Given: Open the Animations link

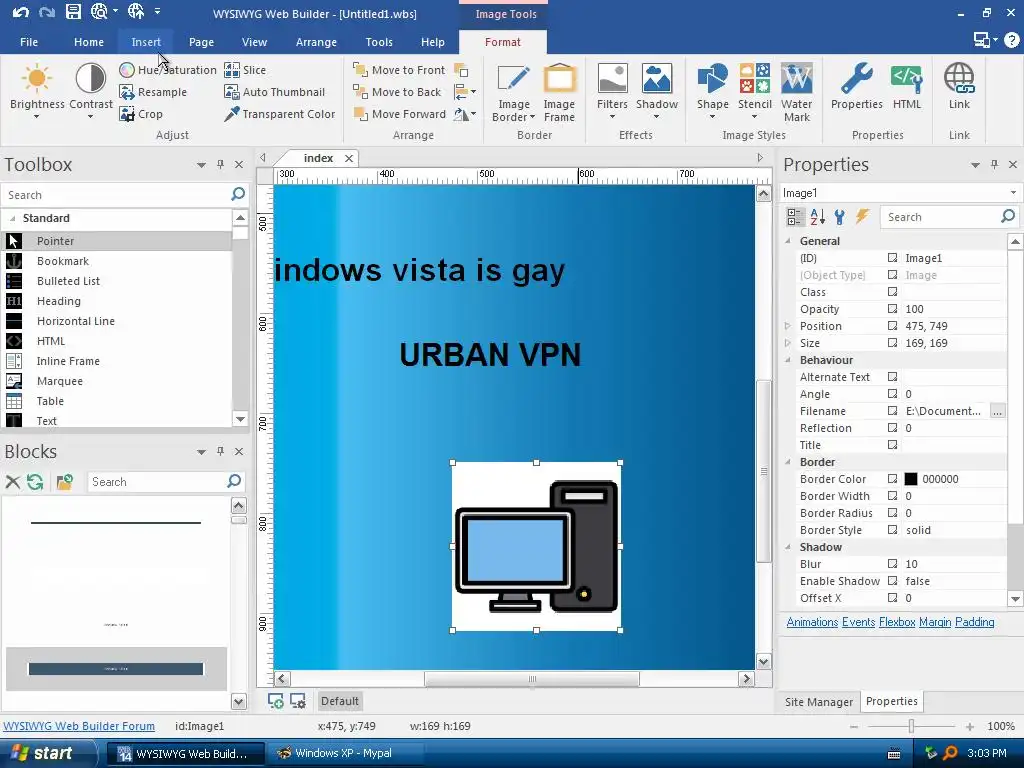Looking at the screenshot, I should [x=812, y=622].
